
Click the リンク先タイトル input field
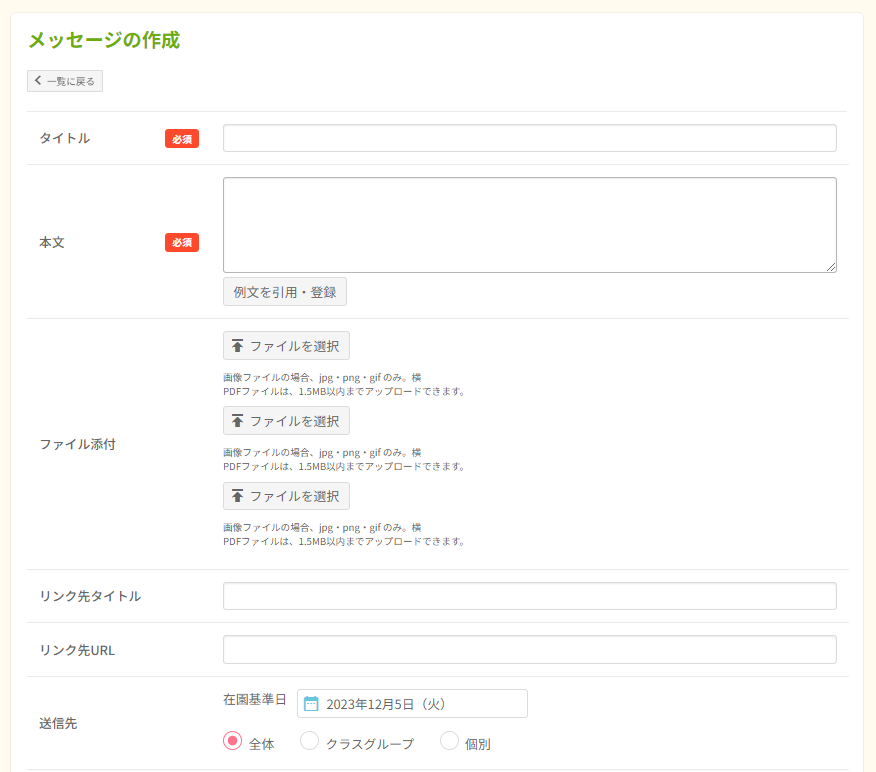[529, 595]
